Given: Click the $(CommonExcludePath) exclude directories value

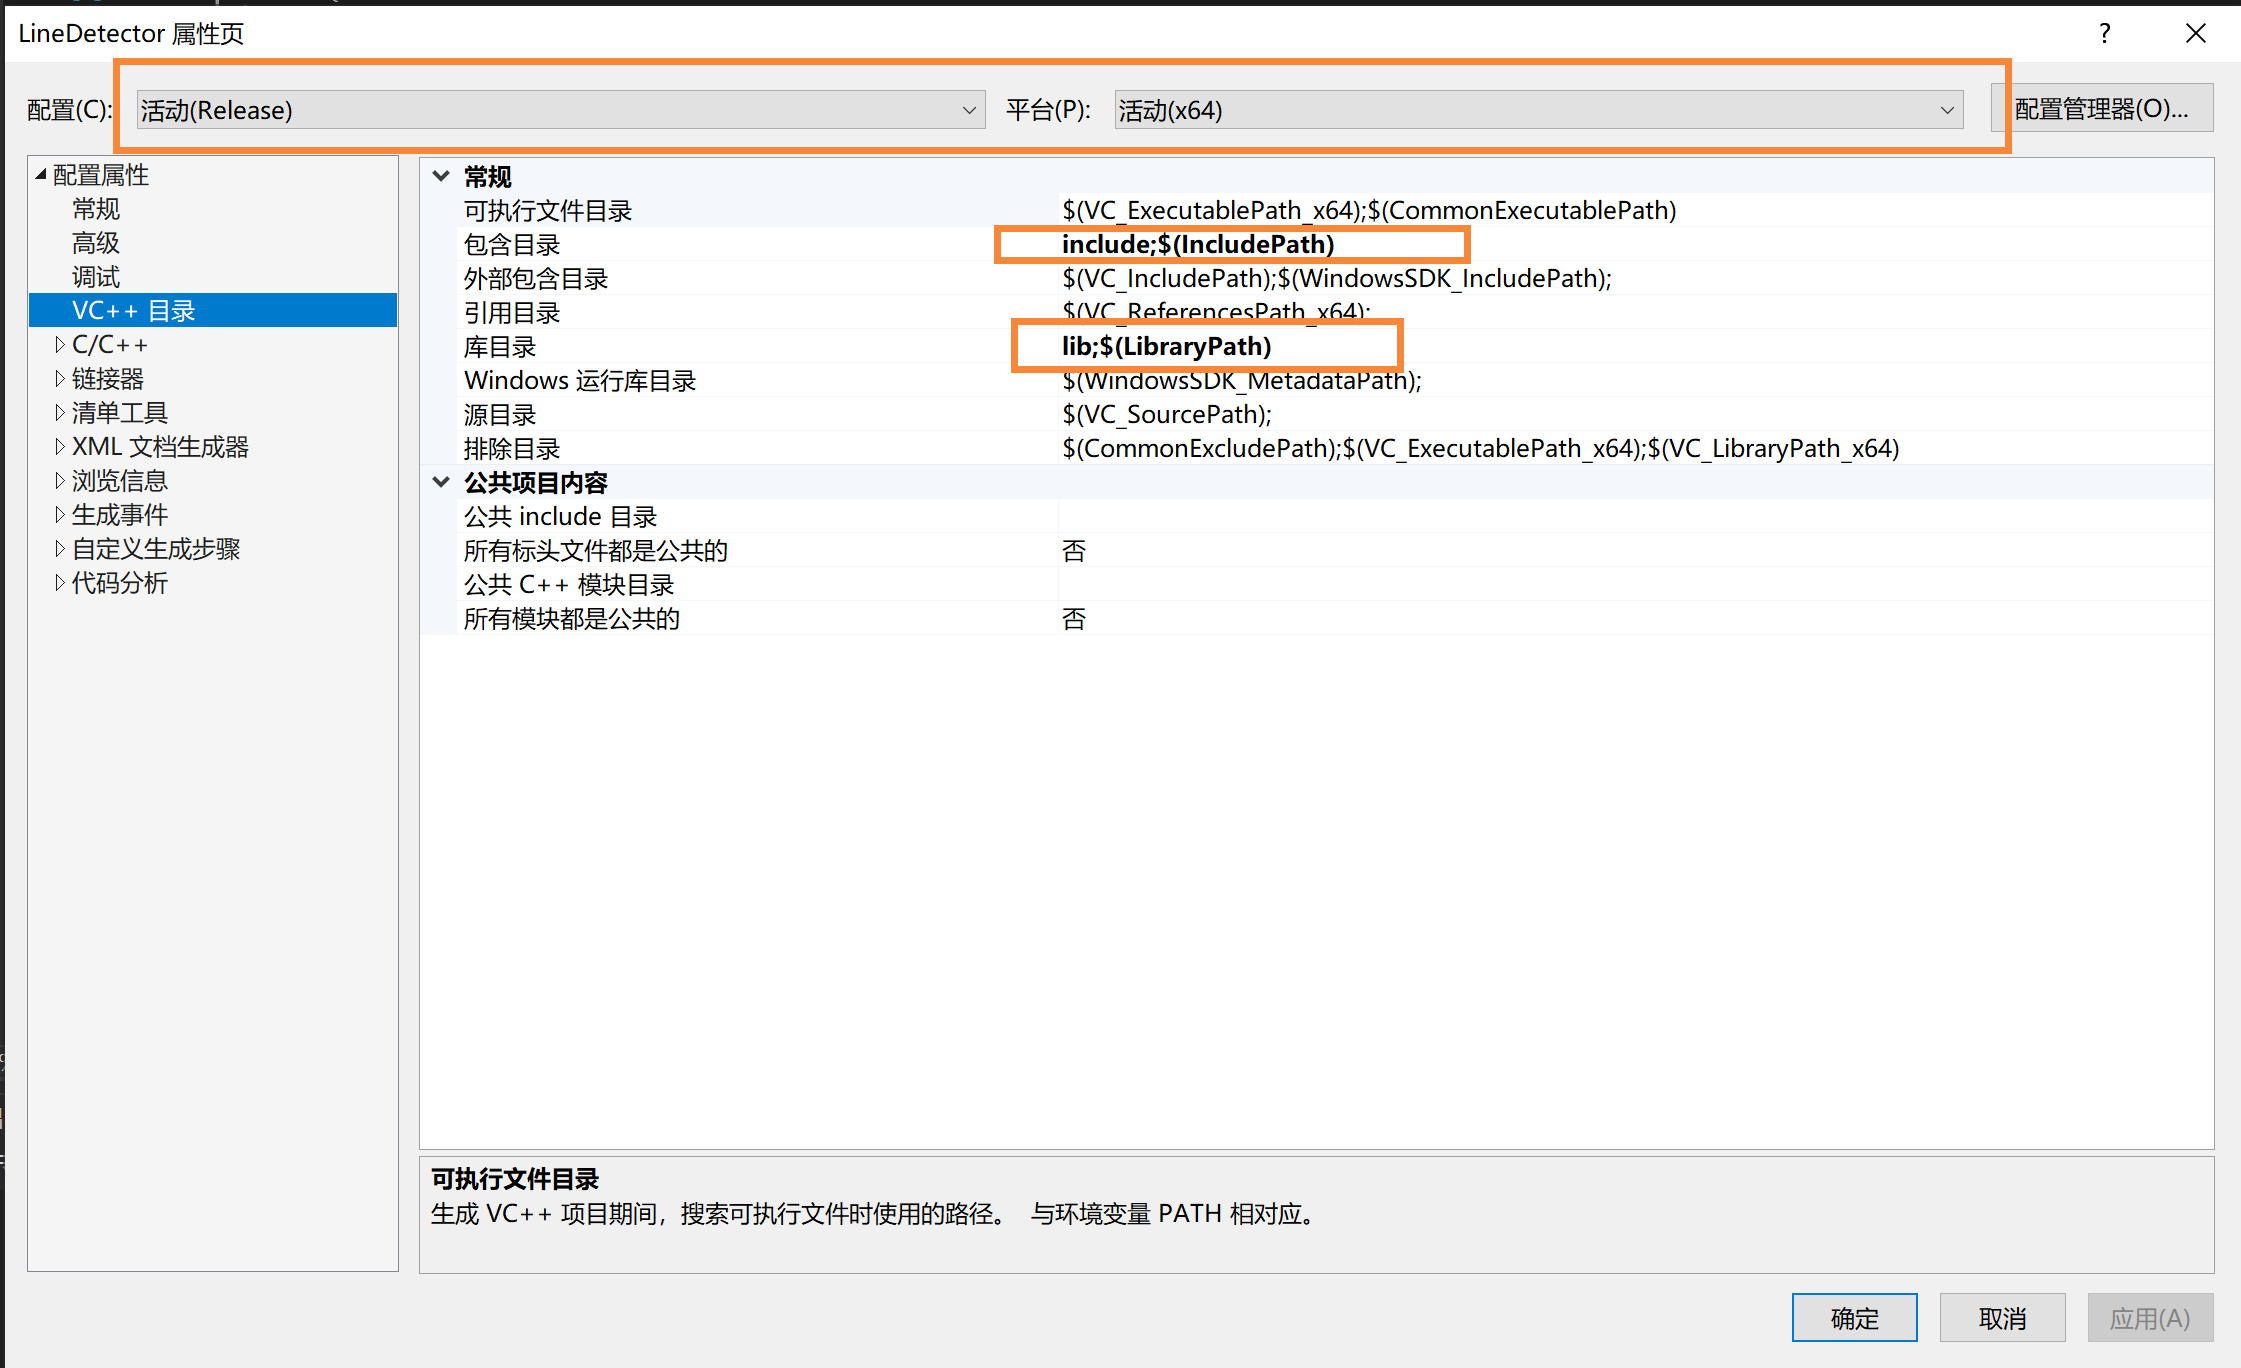Looking at the screenshot, I should click(1480, 448).
